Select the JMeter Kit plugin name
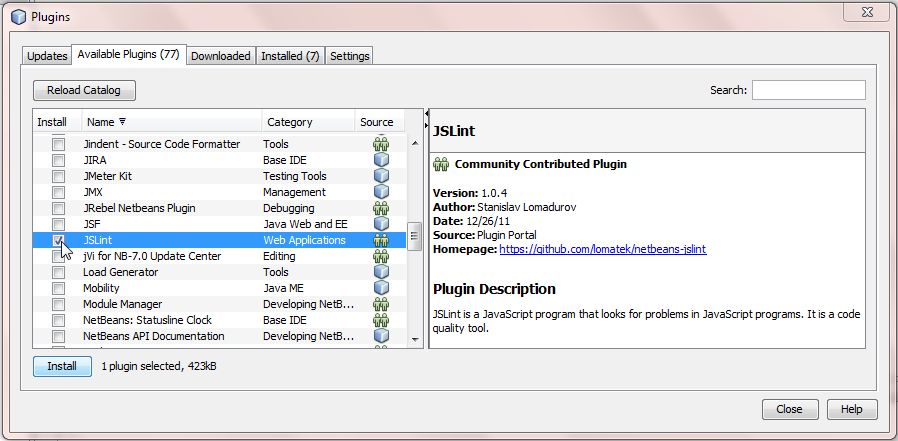 (107, 176)
